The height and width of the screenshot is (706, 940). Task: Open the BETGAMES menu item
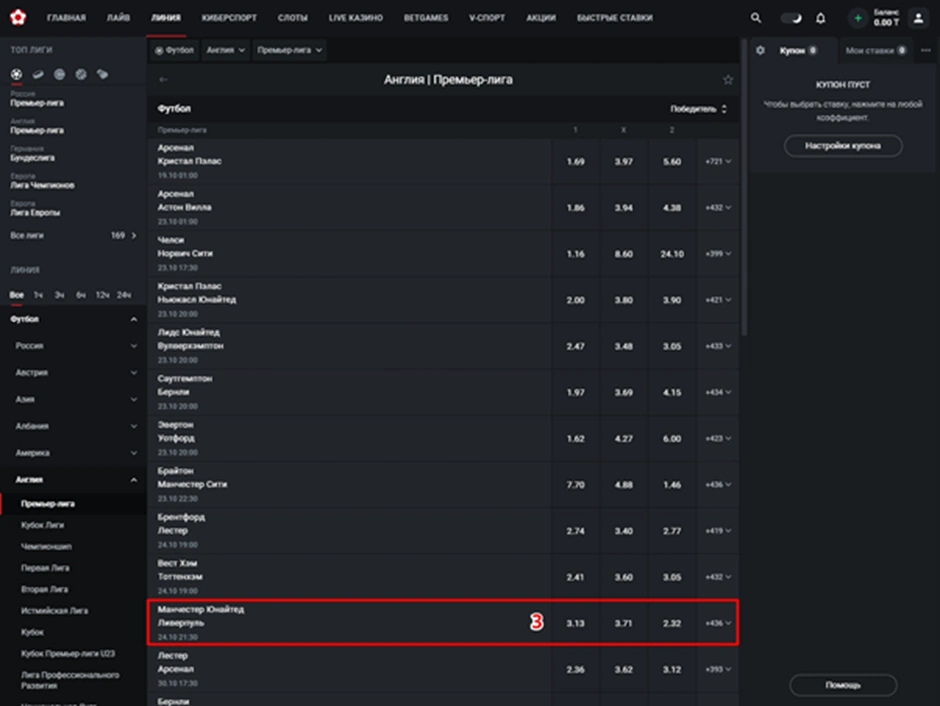(426, 18)
